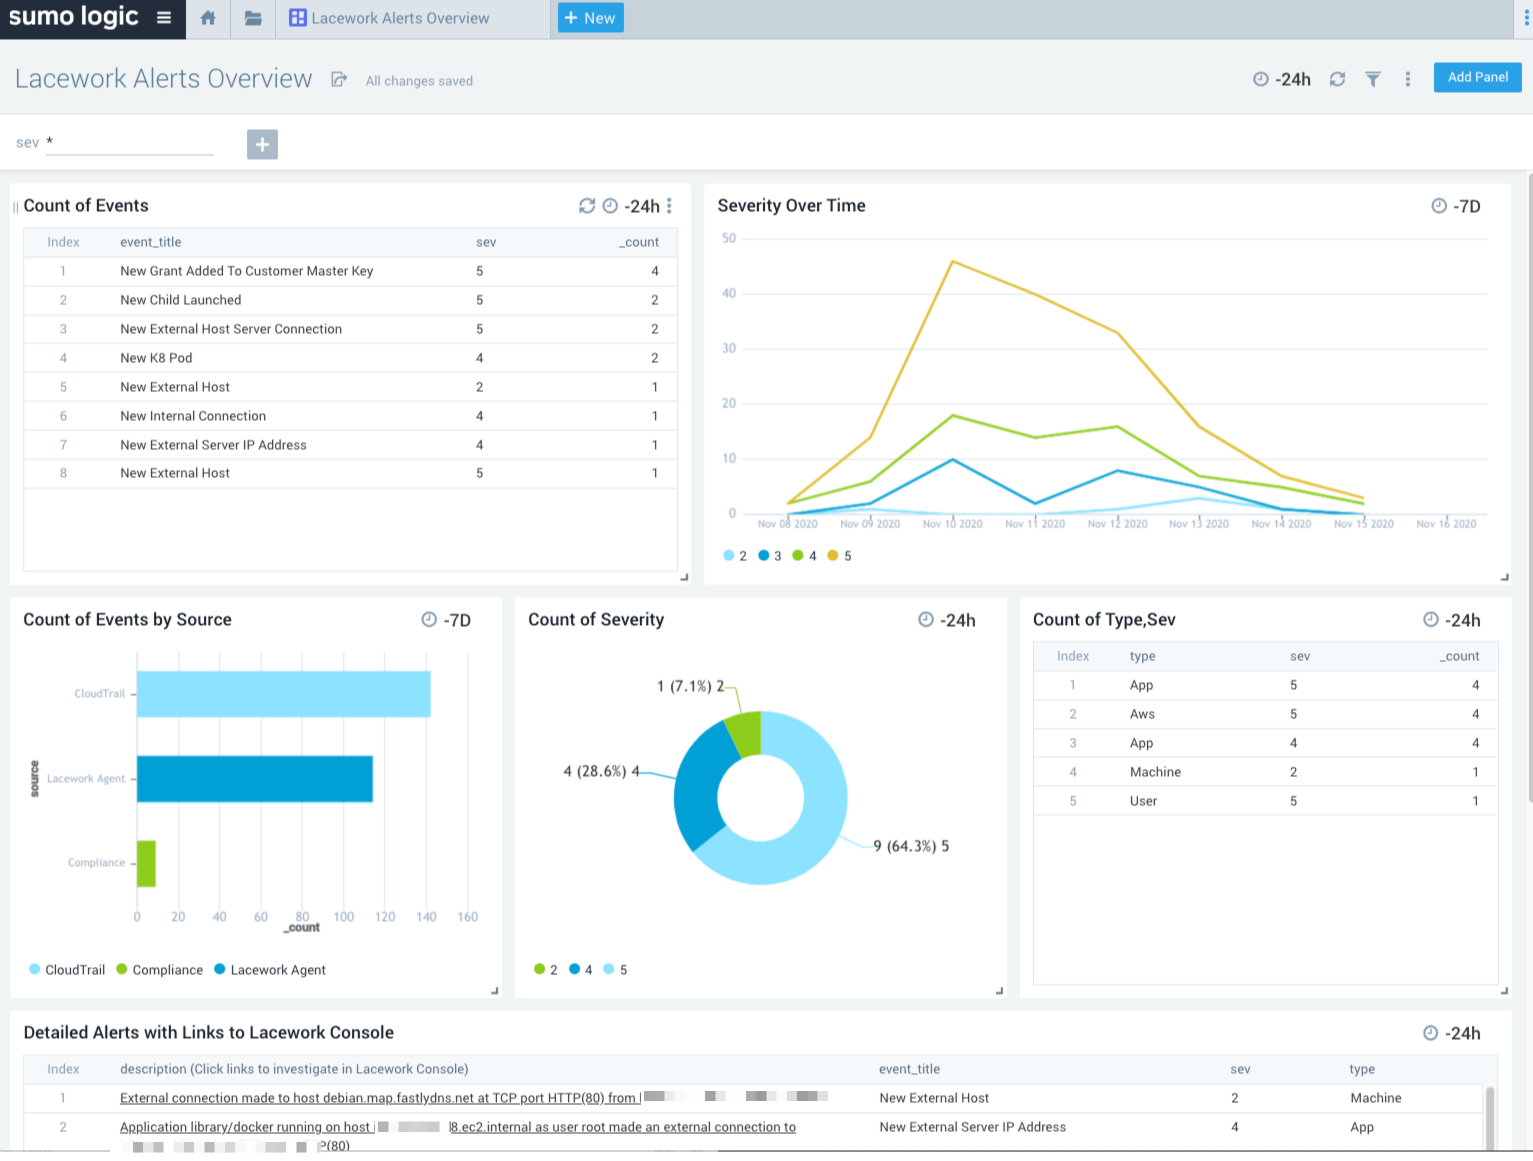The width and height of the screenshot is (1533, 1161).
Task: Toggle severity 5 legend in Severity Over Time
Action: coord(840,556)
